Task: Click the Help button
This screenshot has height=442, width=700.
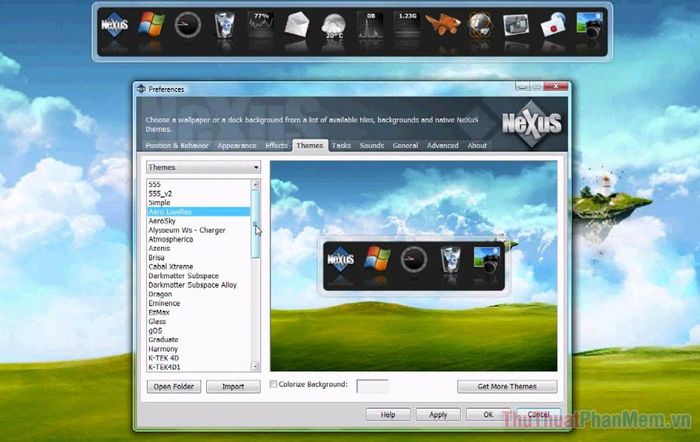Action: click(388, 415)
